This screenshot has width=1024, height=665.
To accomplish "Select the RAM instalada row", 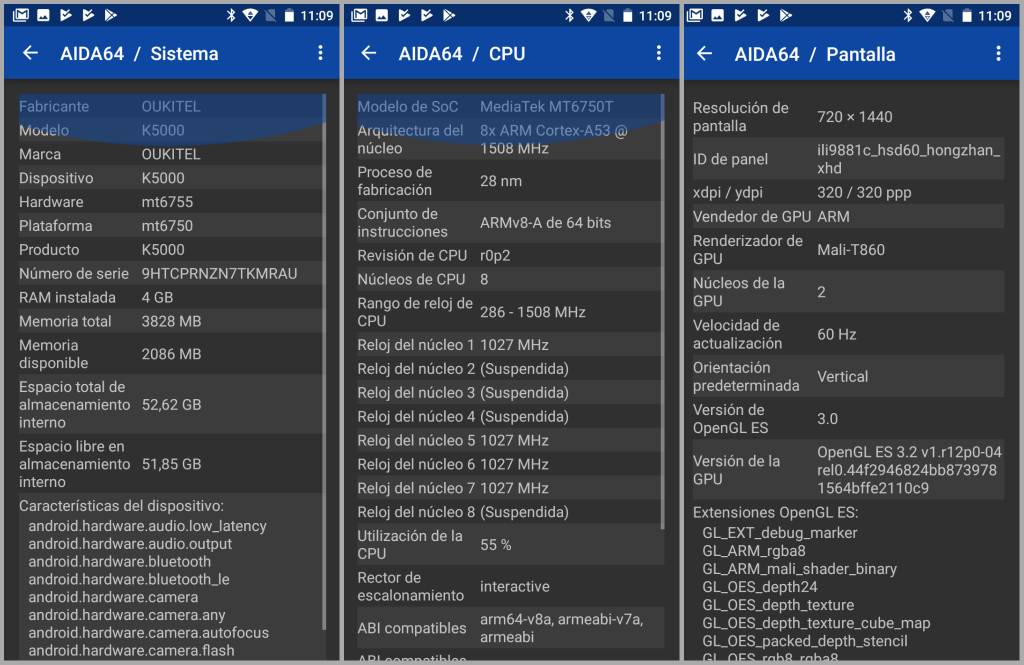I will click(x=170, y=297).
